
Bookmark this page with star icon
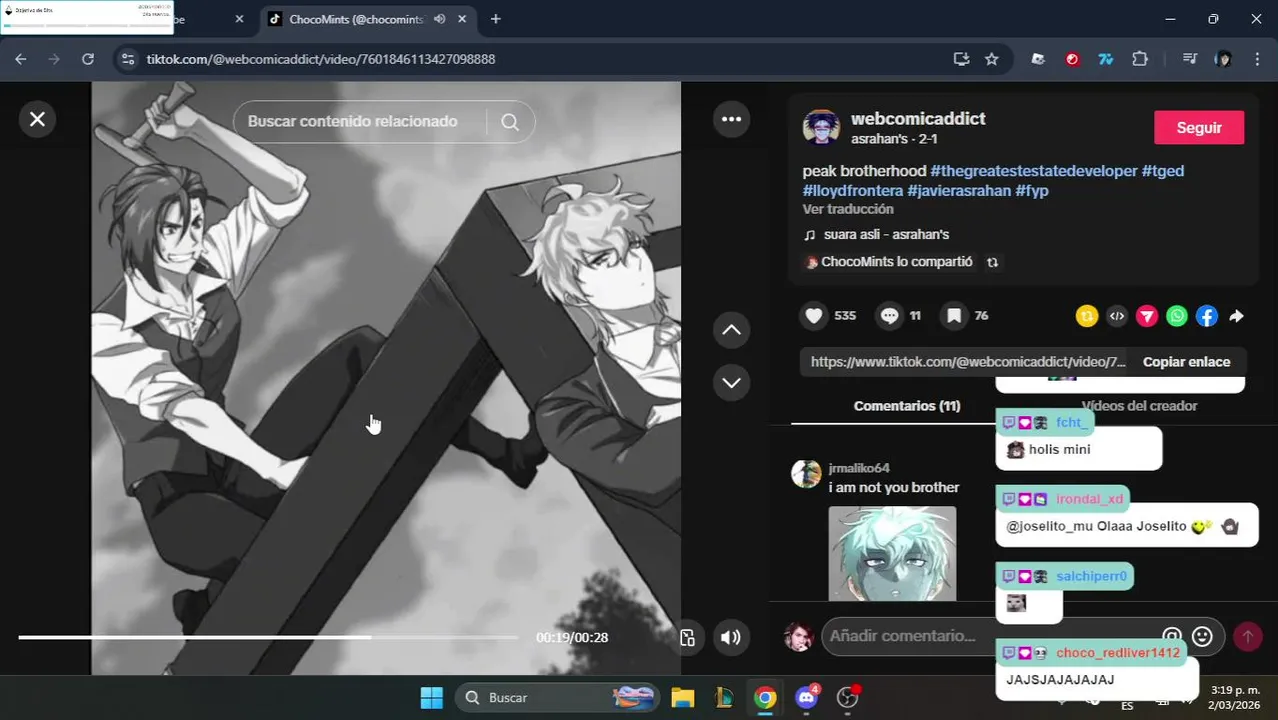[991, 59]
